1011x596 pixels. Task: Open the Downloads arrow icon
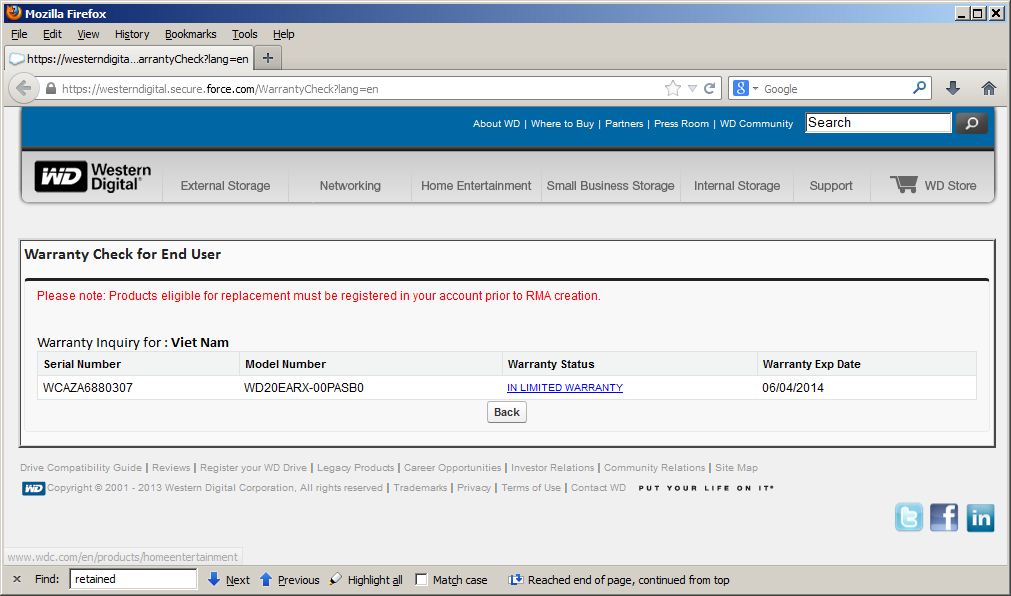point(953,88)
